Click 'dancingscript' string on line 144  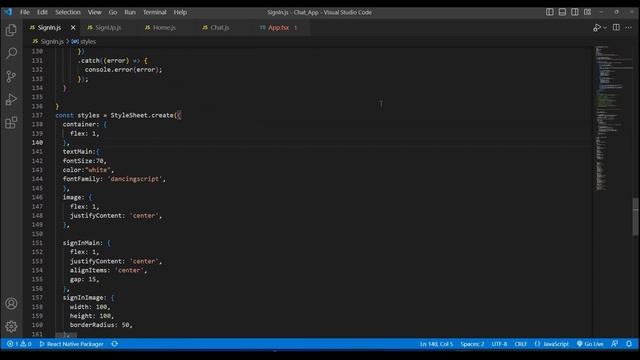pos(135,179)
